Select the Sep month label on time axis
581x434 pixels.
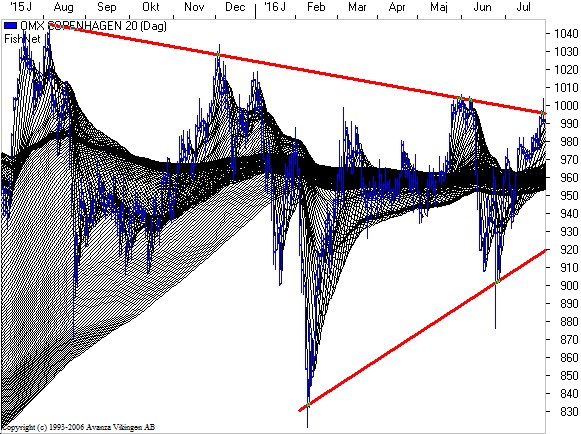[107, 7]
